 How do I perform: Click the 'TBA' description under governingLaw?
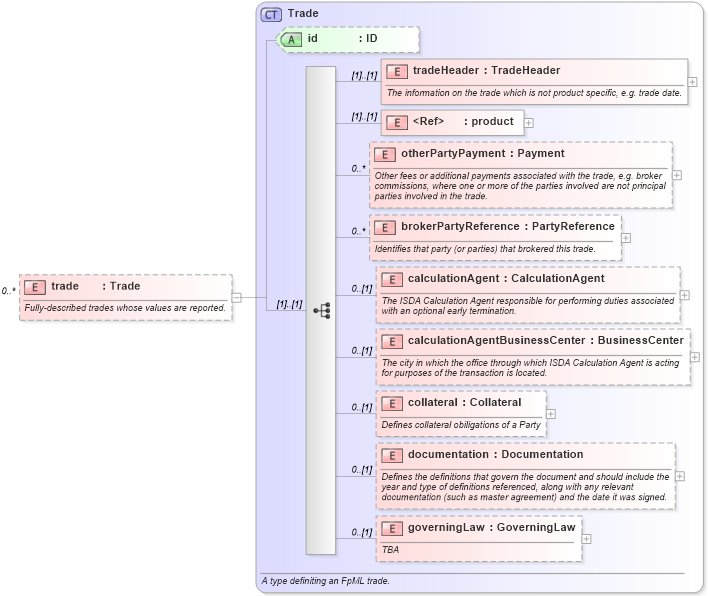coord(390,550)
